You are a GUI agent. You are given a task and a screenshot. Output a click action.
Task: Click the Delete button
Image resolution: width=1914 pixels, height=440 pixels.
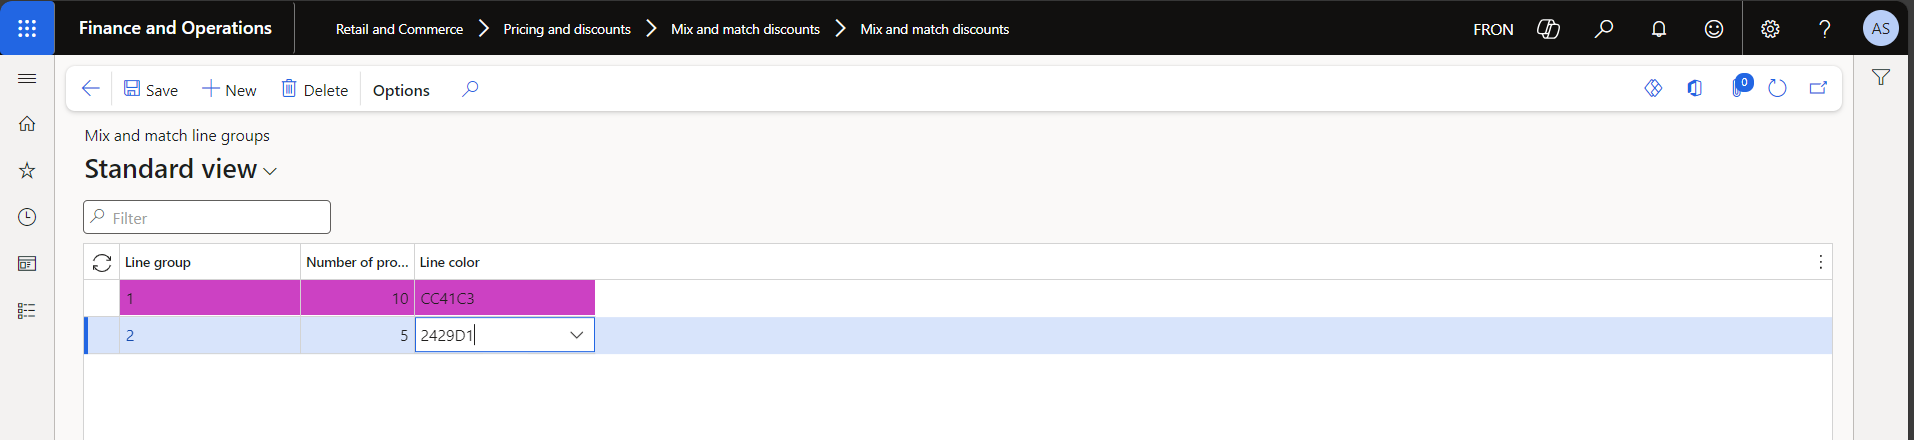pyautogui.click(x=315, y=90)
